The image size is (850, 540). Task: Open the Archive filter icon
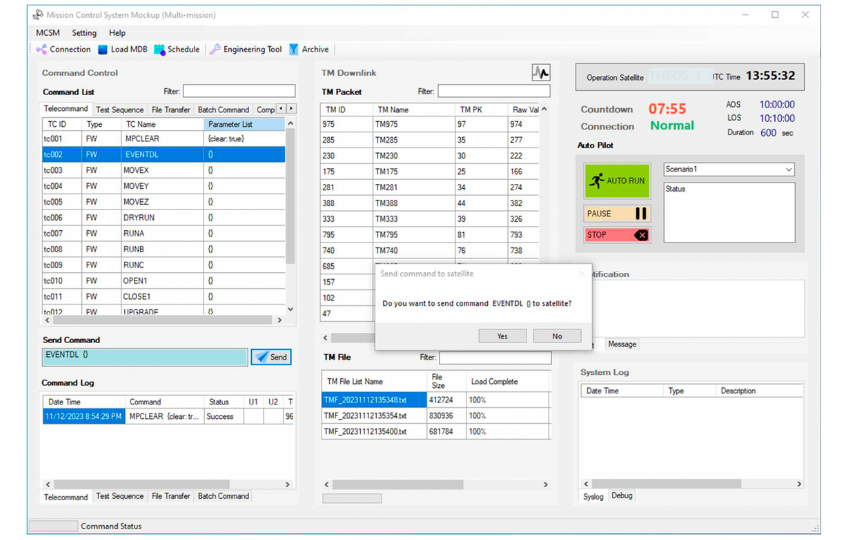pos(294,49)
